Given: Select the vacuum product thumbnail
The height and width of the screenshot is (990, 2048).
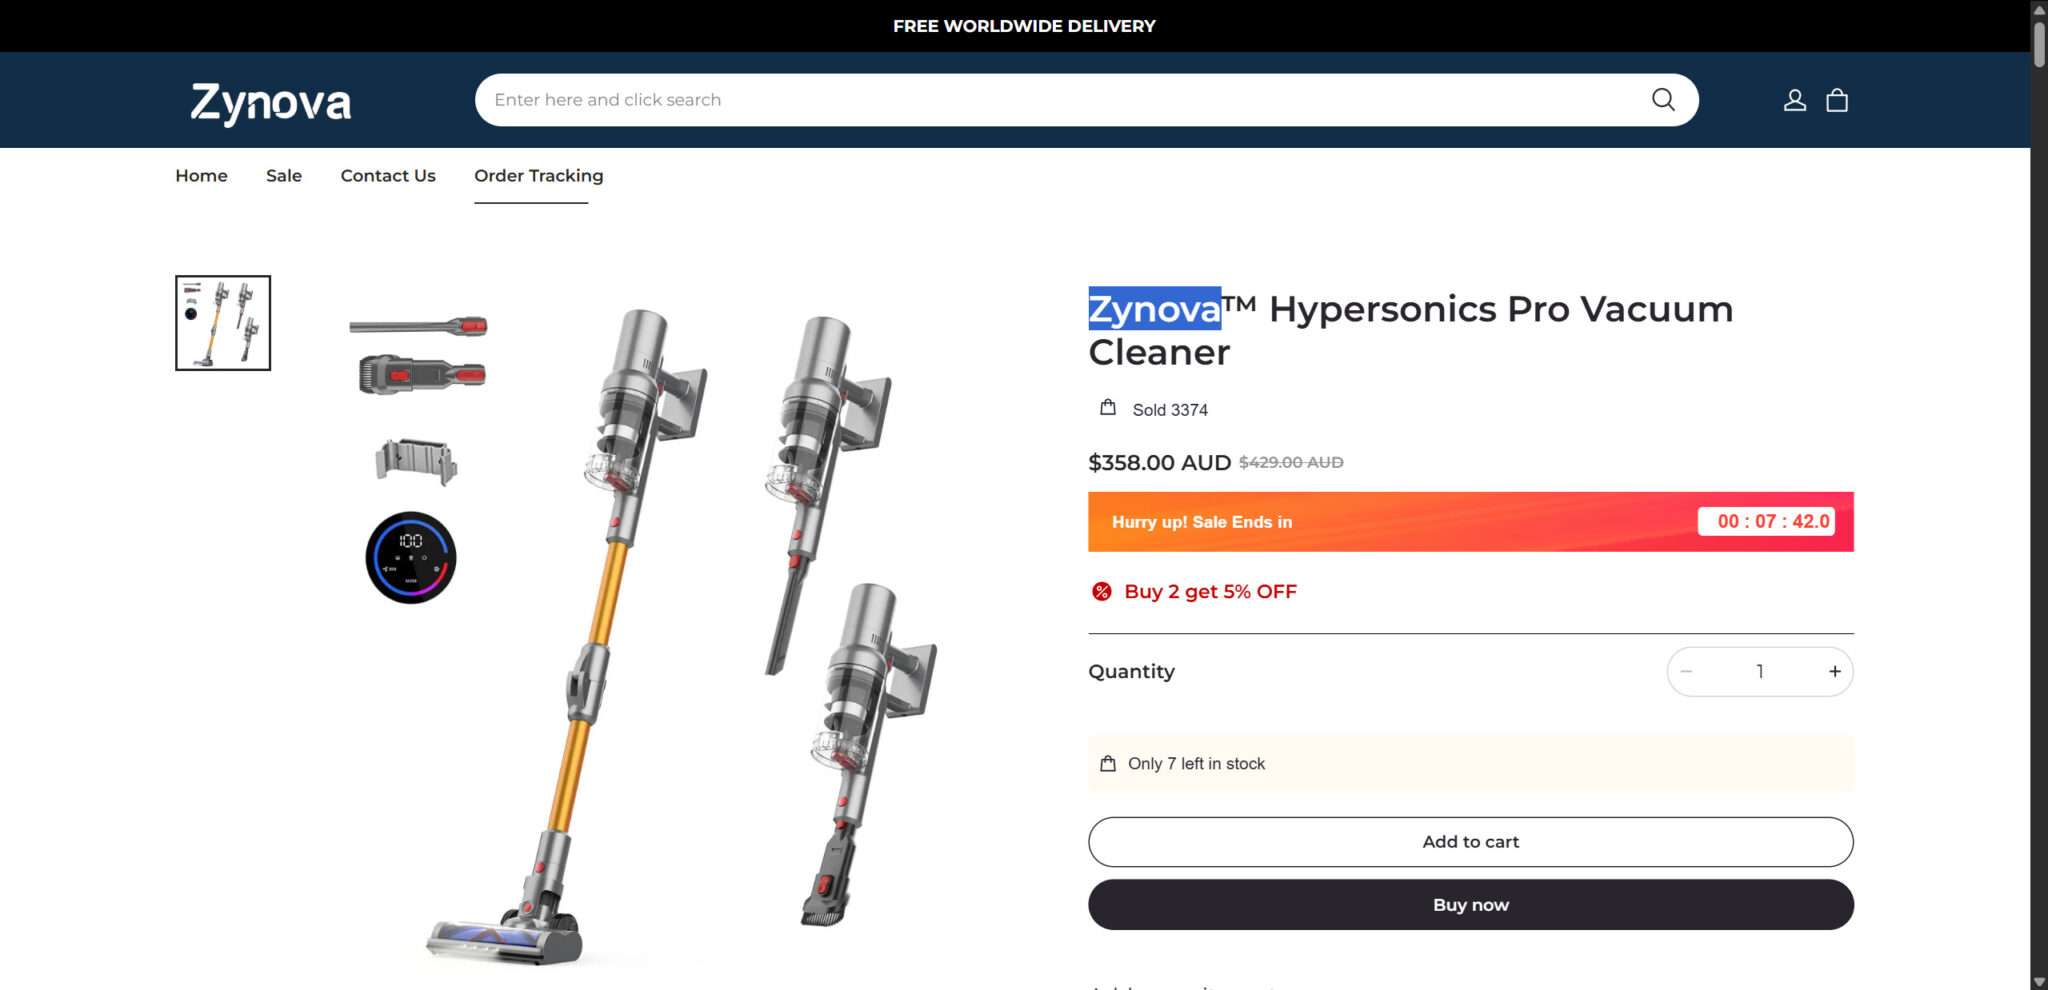Looking at the screenshot, I should [223, 323].
